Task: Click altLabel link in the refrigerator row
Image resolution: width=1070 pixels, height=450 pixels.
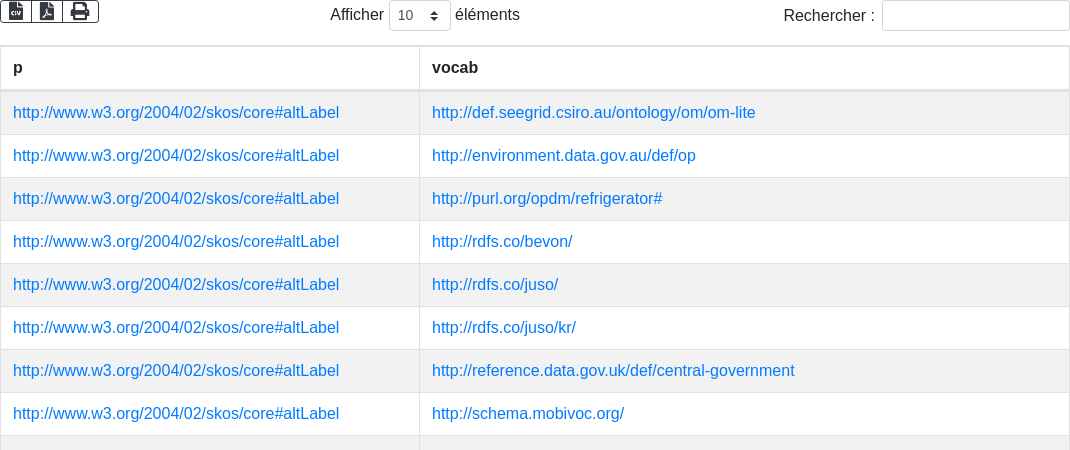Action: 176,199
